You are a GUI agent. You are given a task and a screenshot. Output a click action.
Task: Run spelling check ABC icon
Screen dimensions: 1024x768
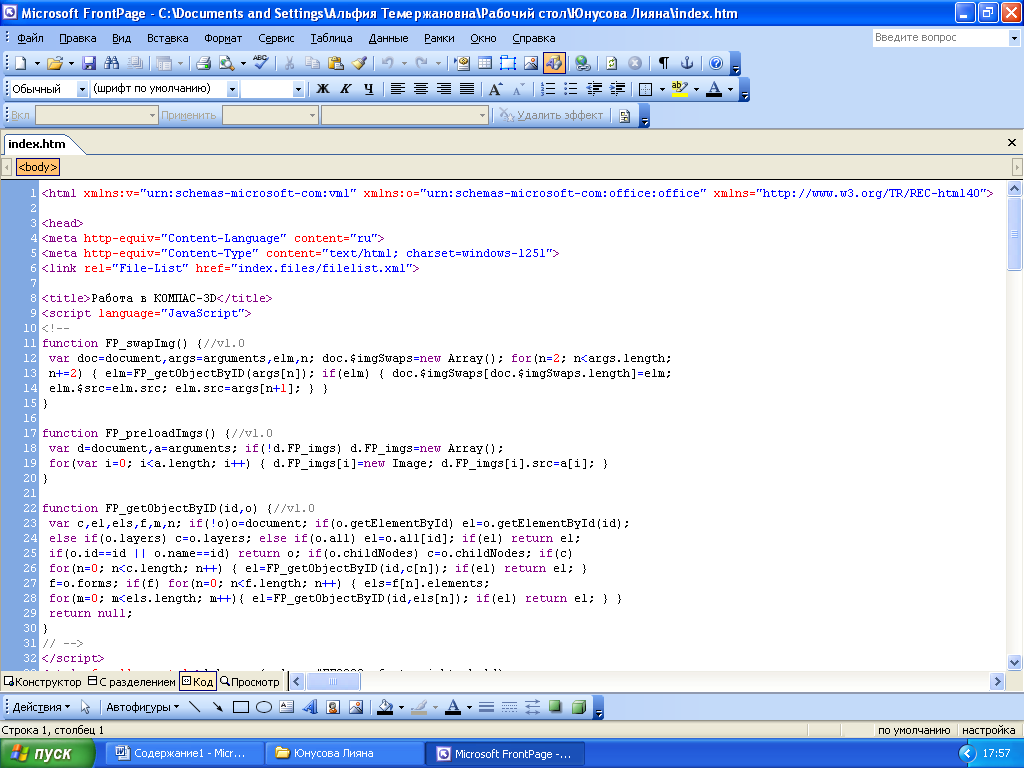[x=261, y=63]
